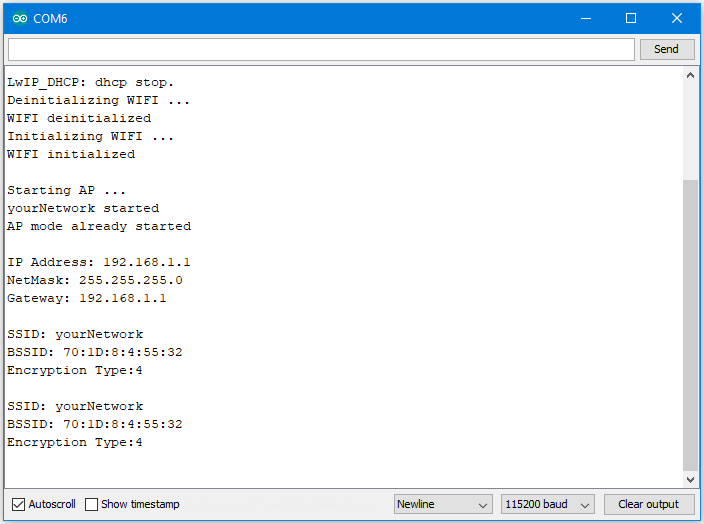704x524 pixels.
Task: Minimize the COM6 window
Action: (585, 18)
